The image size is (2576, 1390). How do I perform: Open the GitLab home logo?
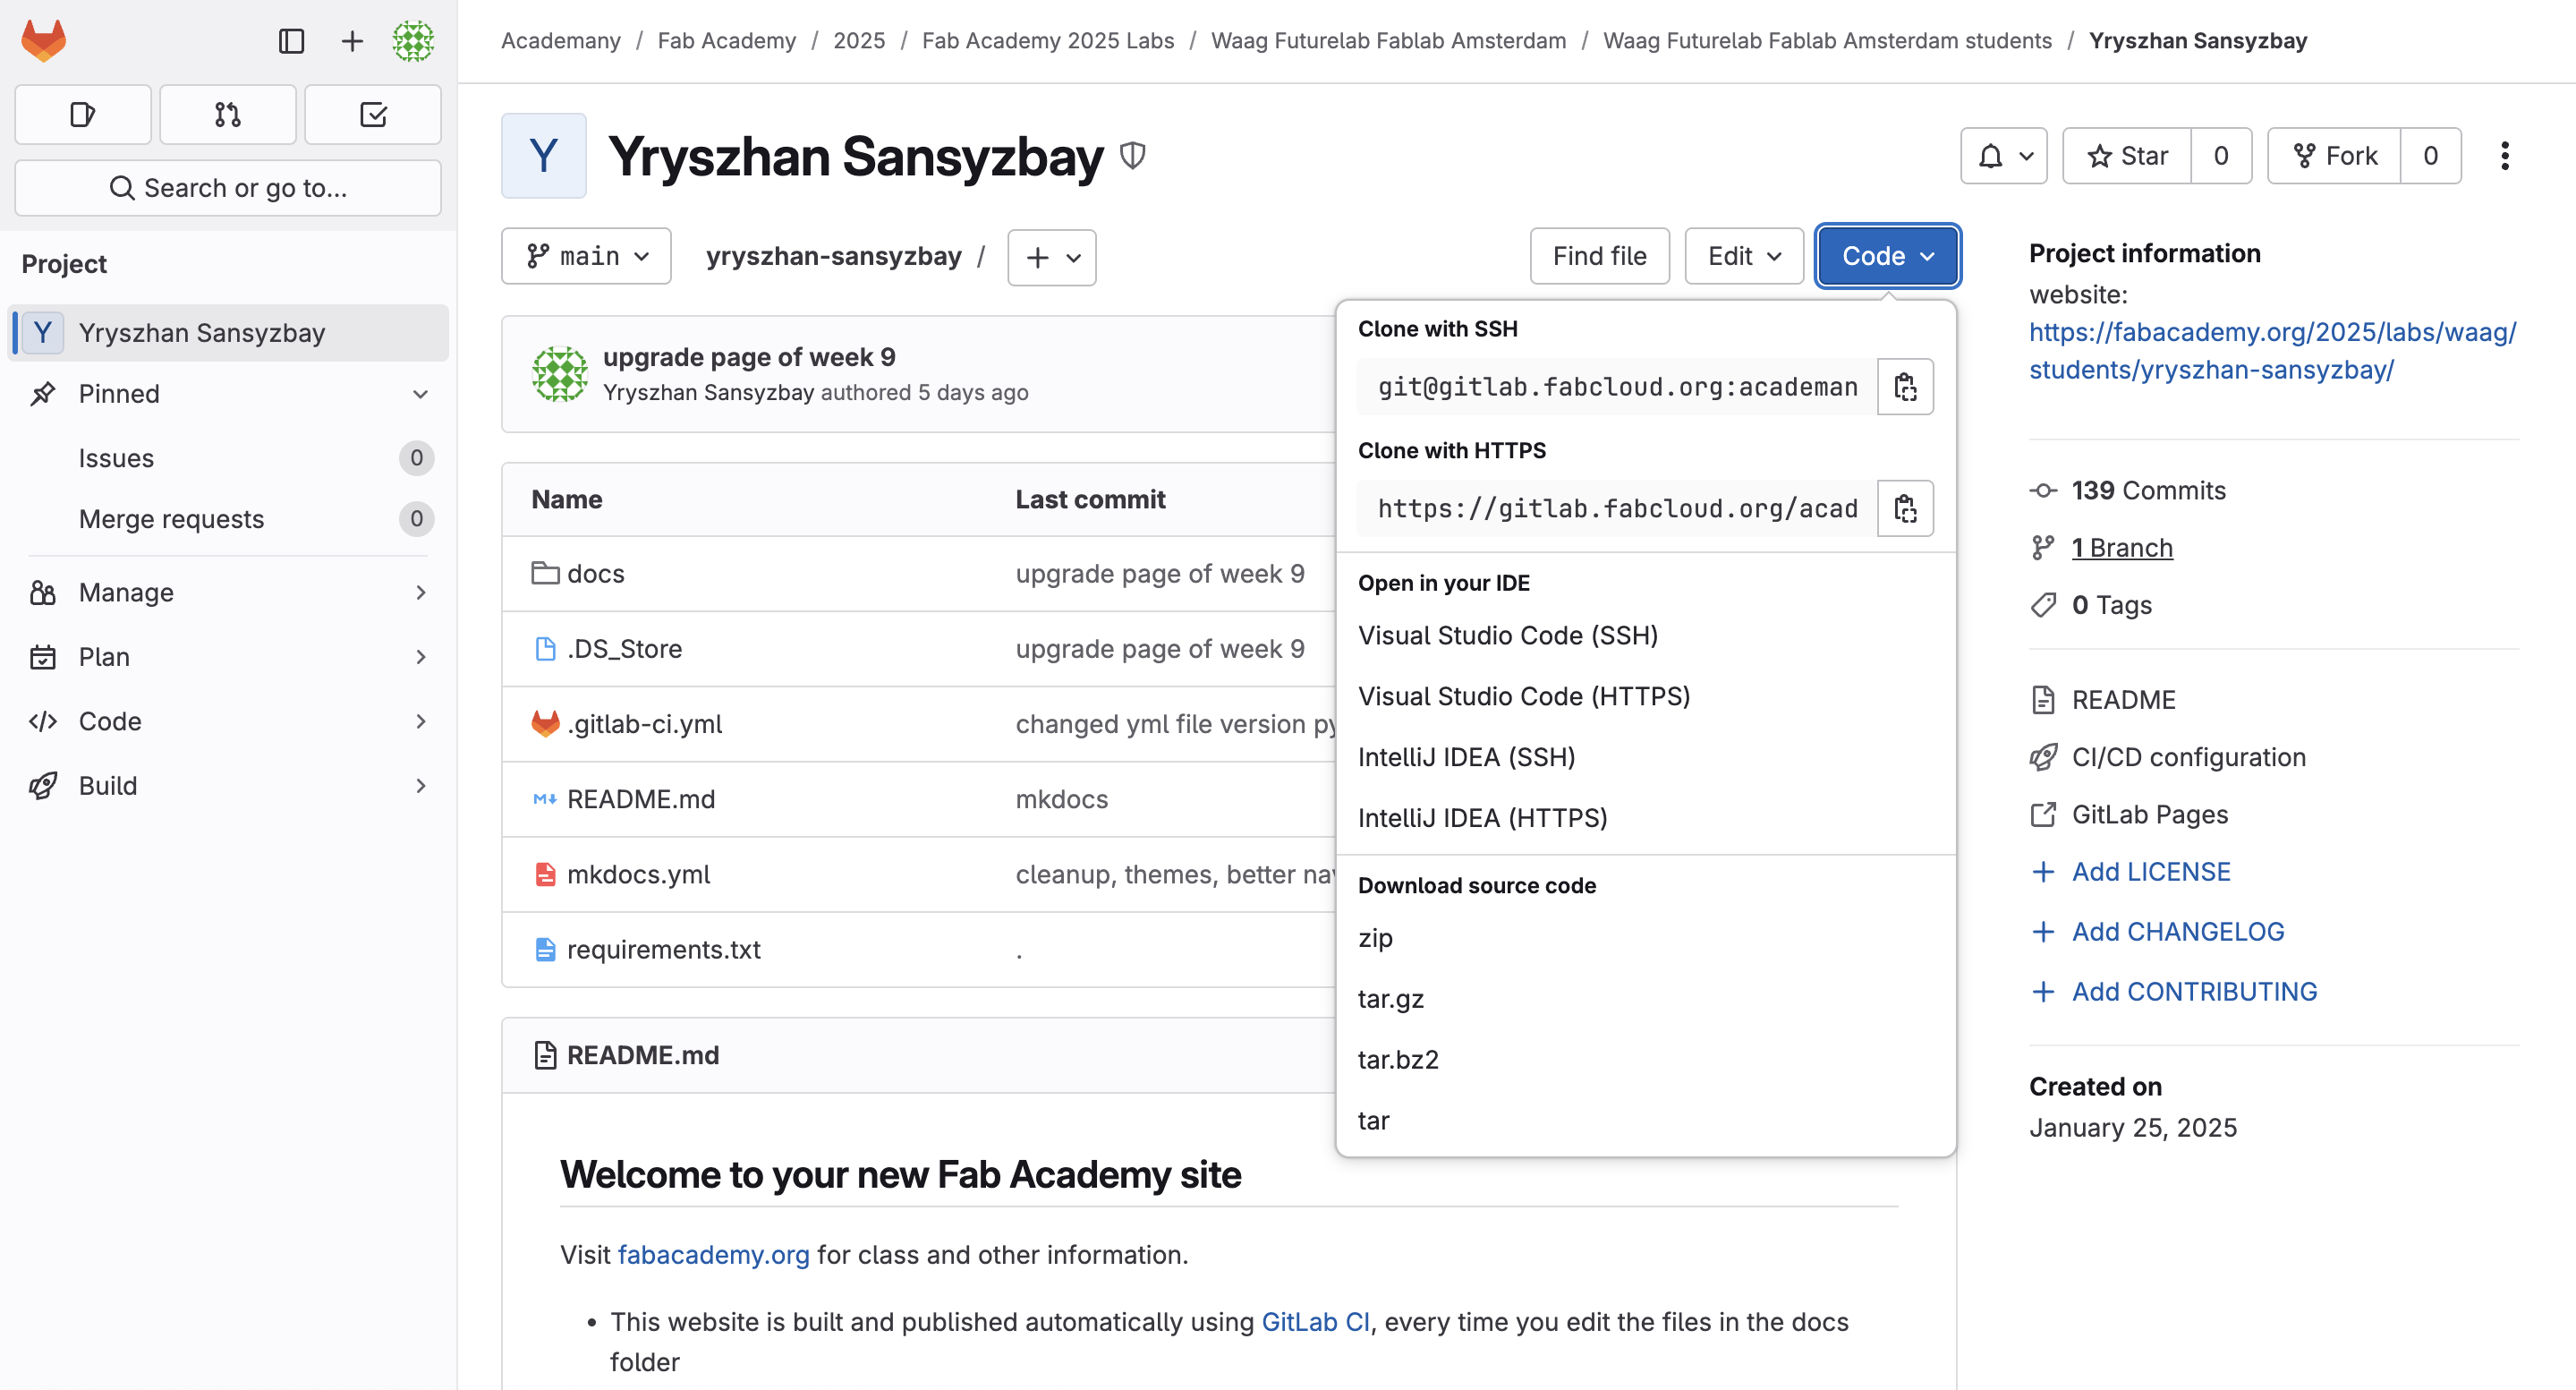click(x=44, y=41)
